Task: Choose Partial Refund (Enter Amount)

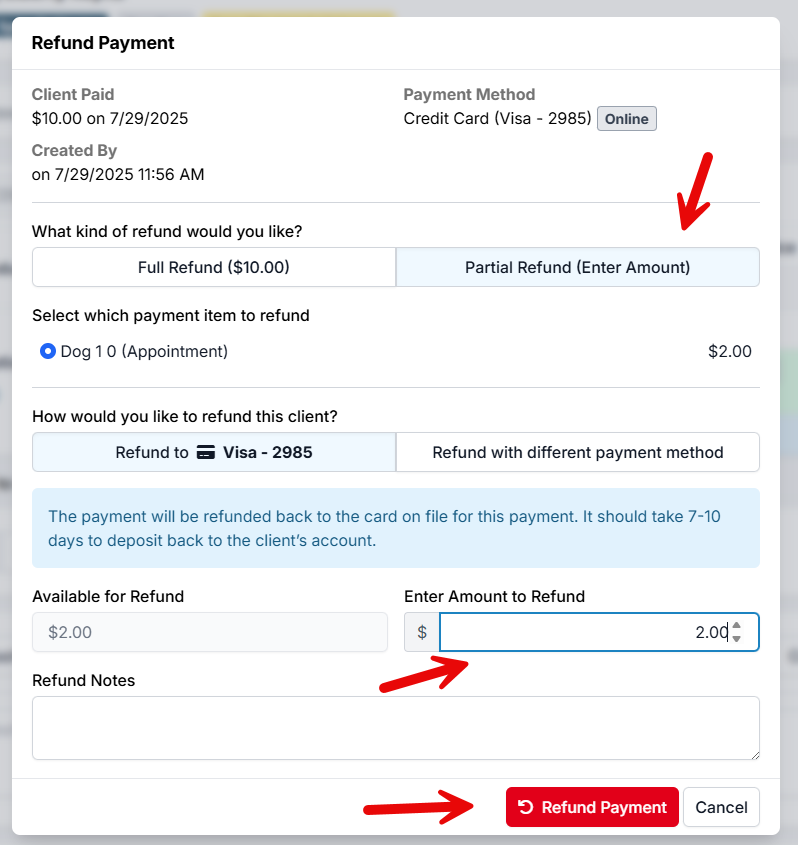Action: [577, 268]
